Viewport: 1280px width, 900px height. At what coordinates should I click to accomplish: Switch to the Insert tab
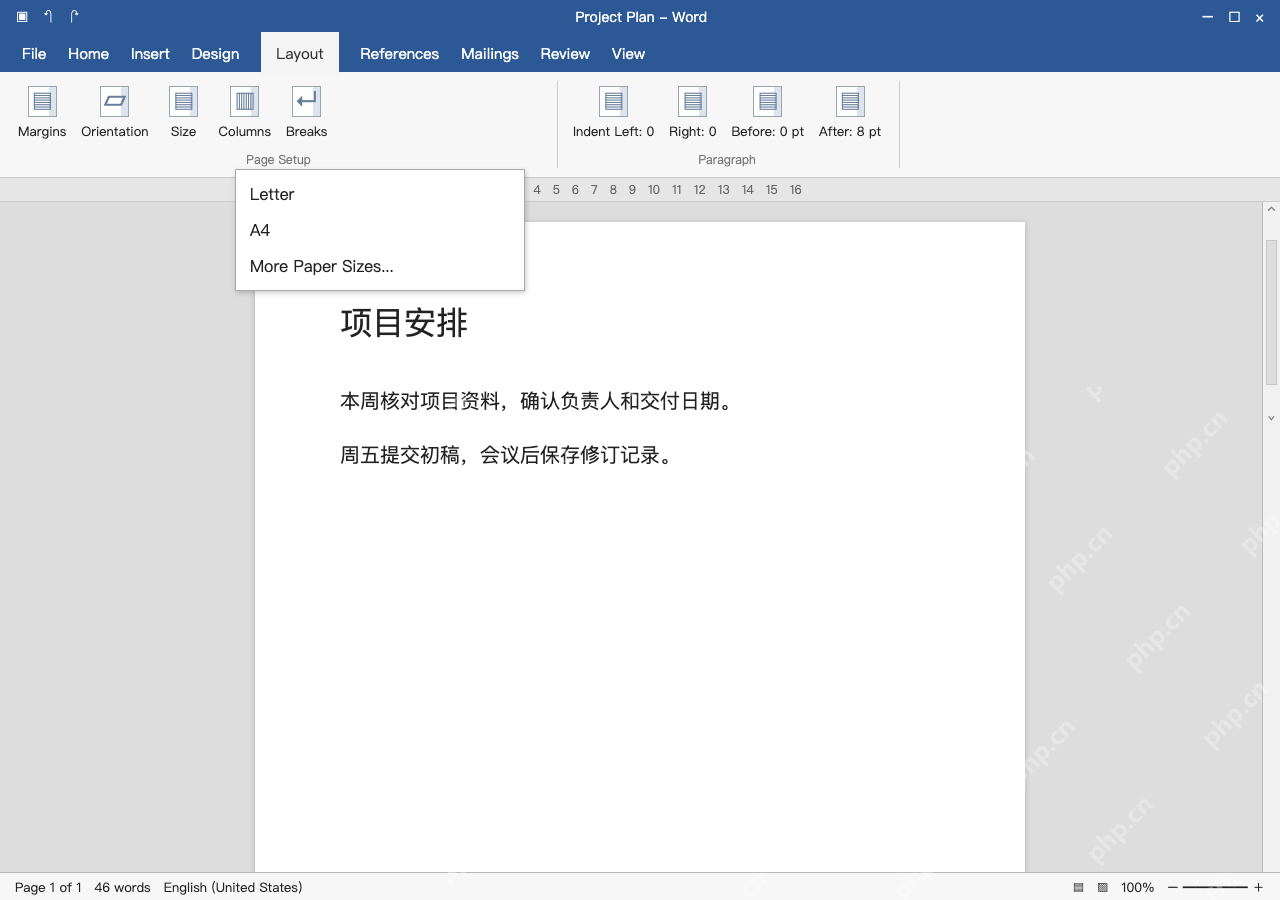[x=150, y=54]
